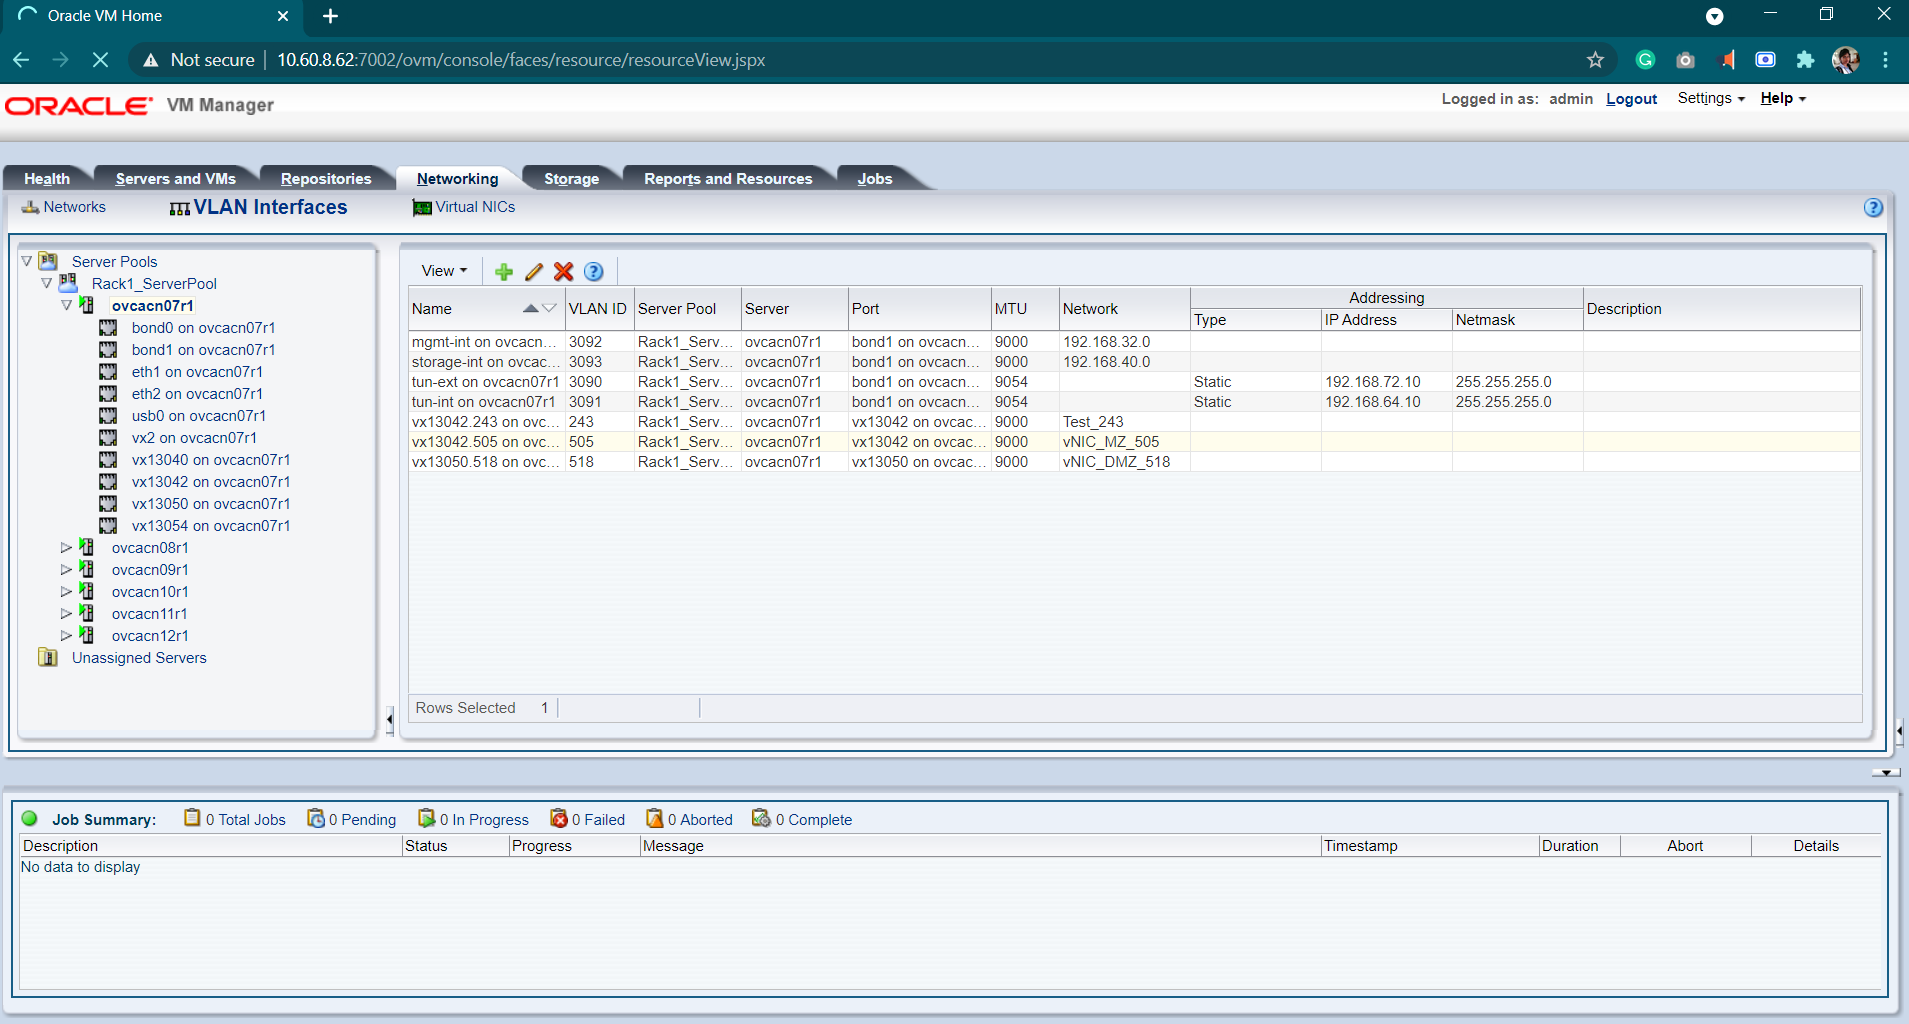The image size is (1909, 1024).
Task: Open the Help dropdown menu
Action: click(1783, 98)
